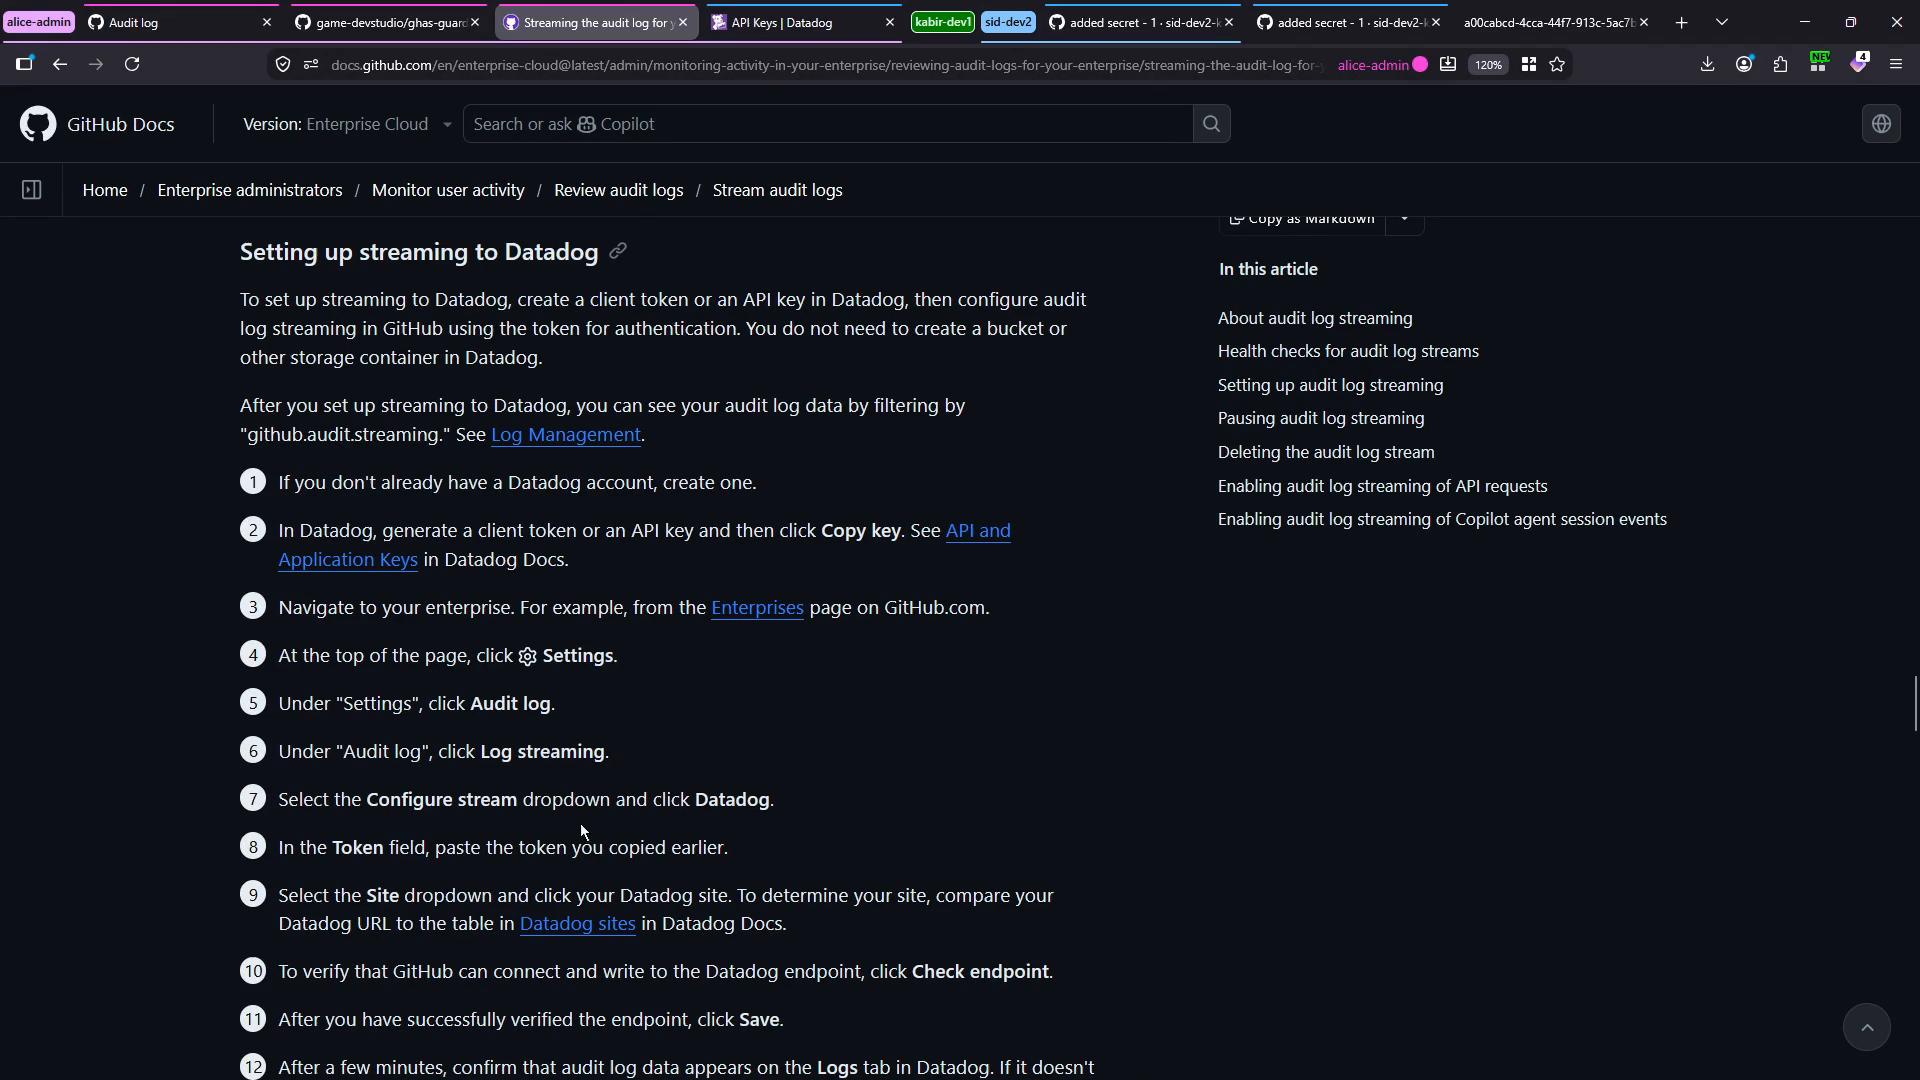Copy anchor link for Datadog heading
1920x1080 pixels.
coord(618,252)
